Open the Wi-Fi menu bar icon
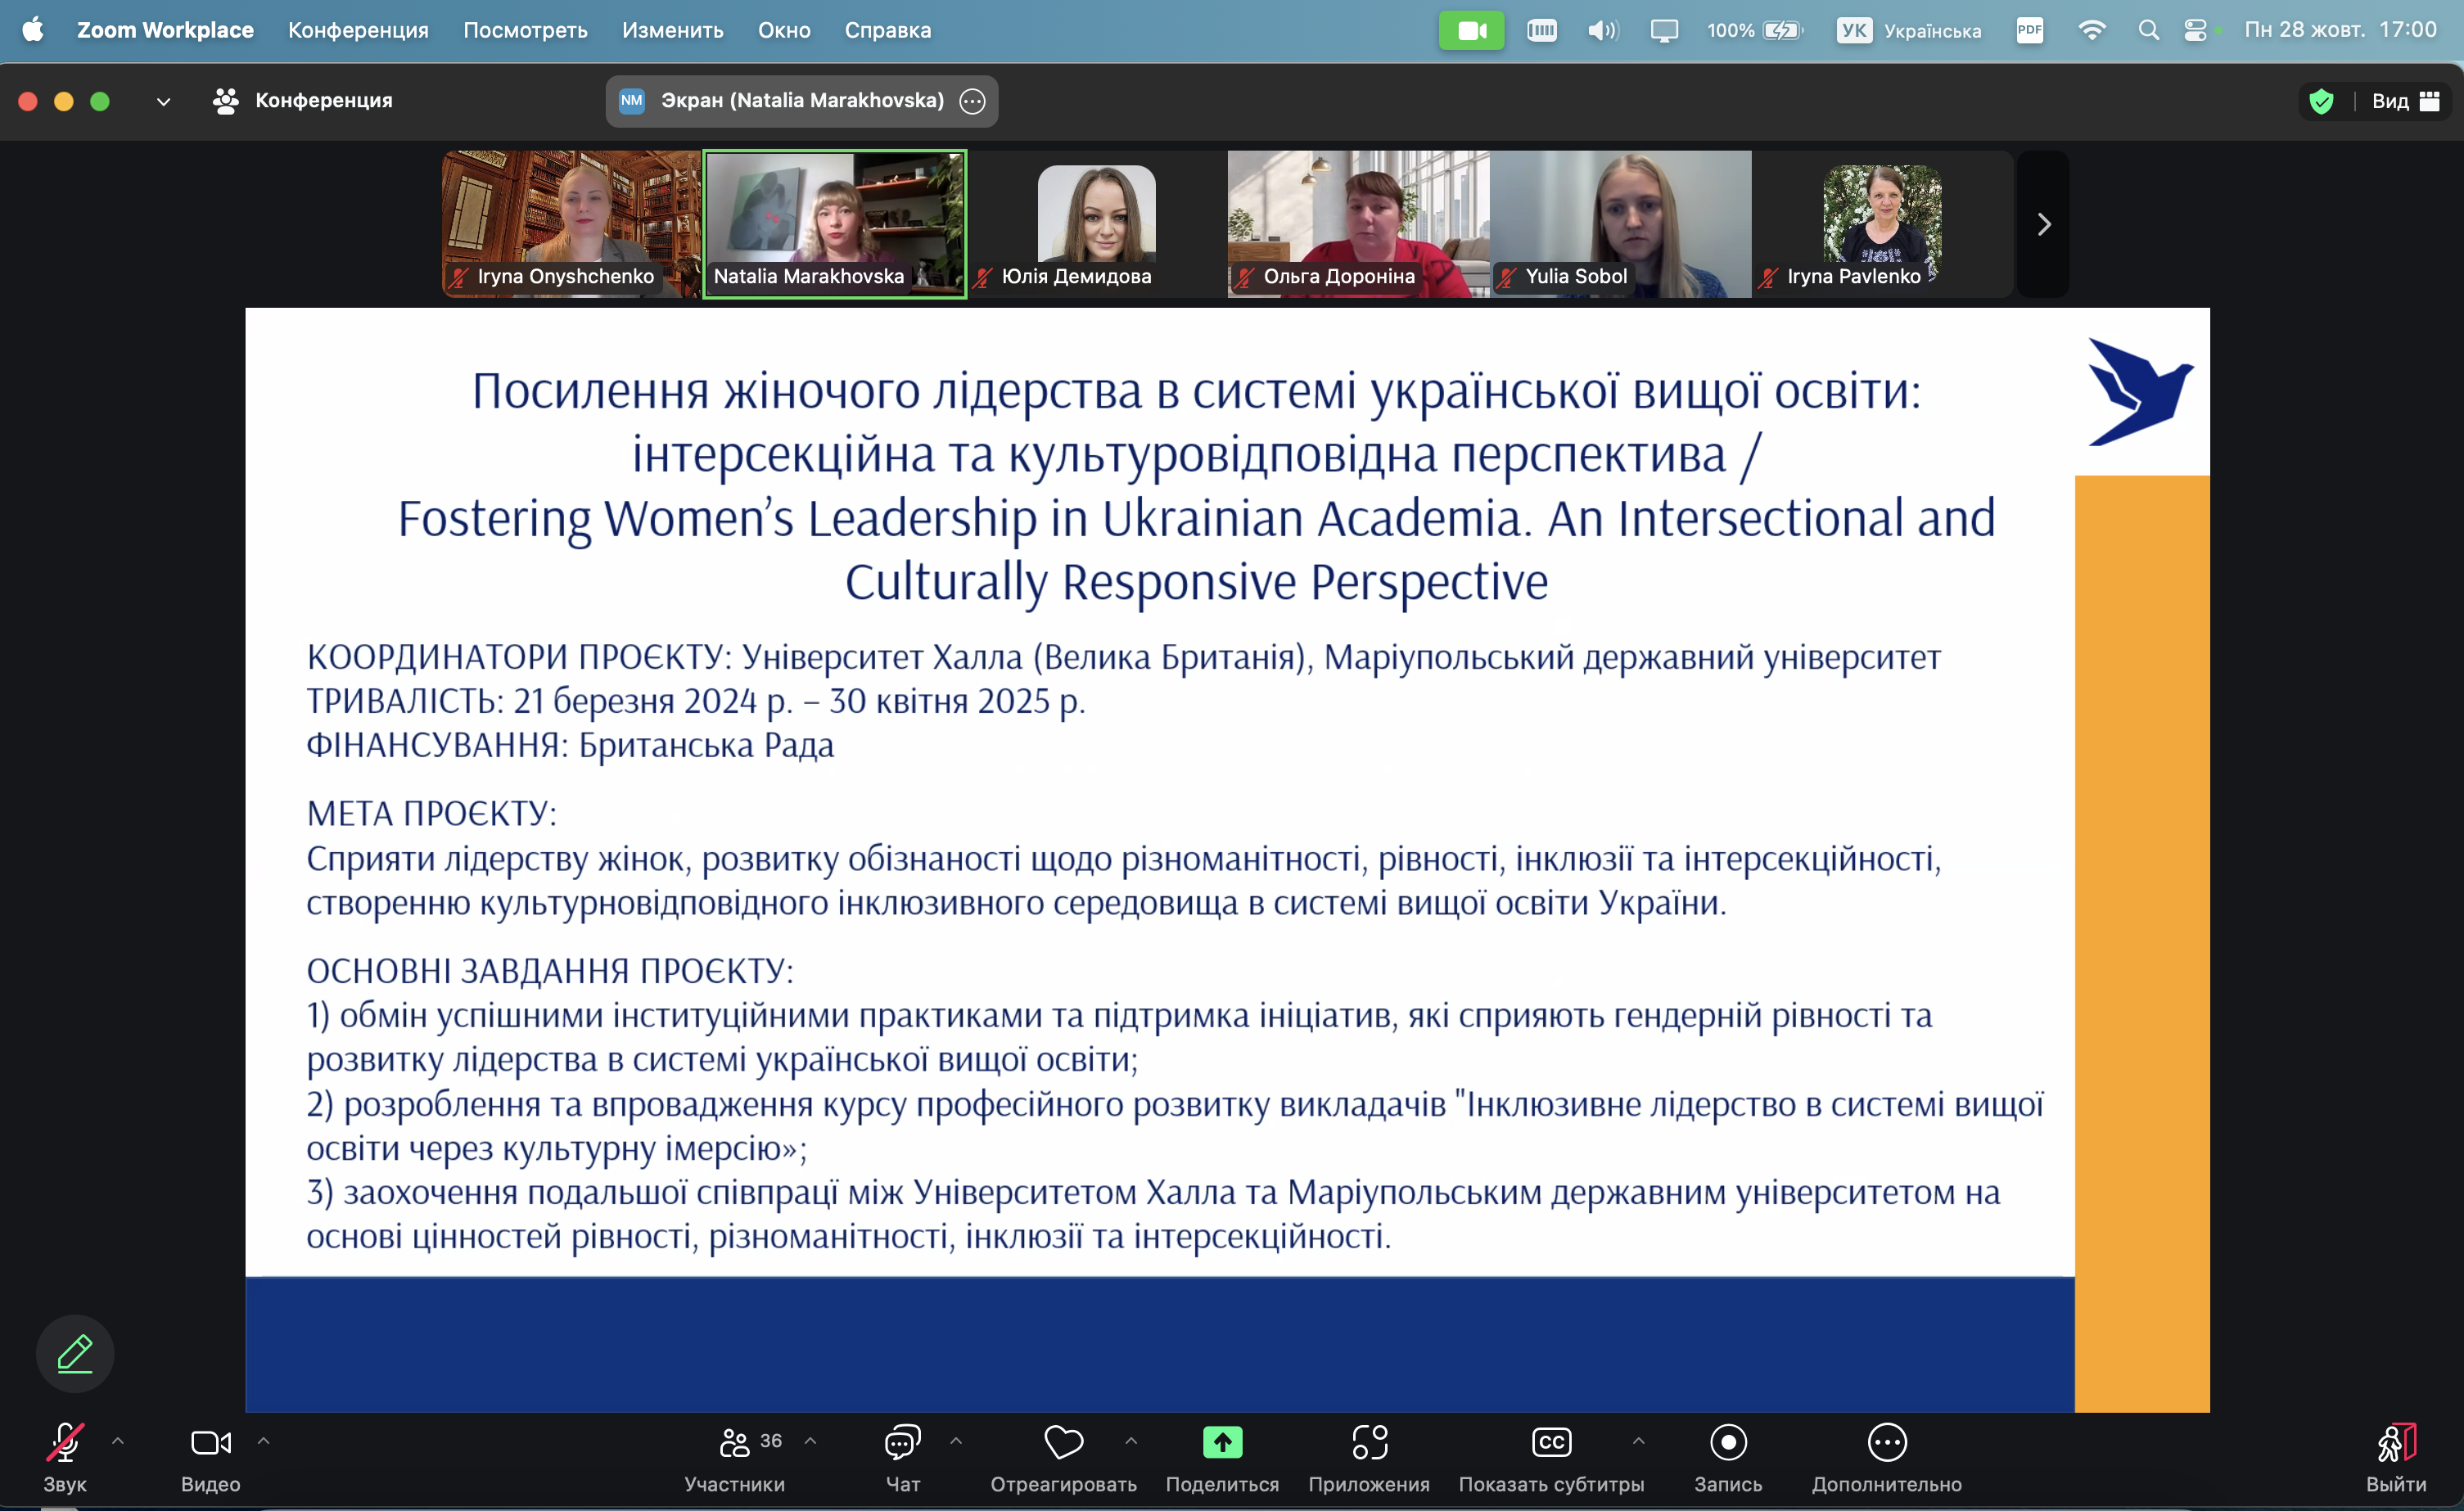The width and height of the screenshot is (2464, 1511). click(2091, 30)
